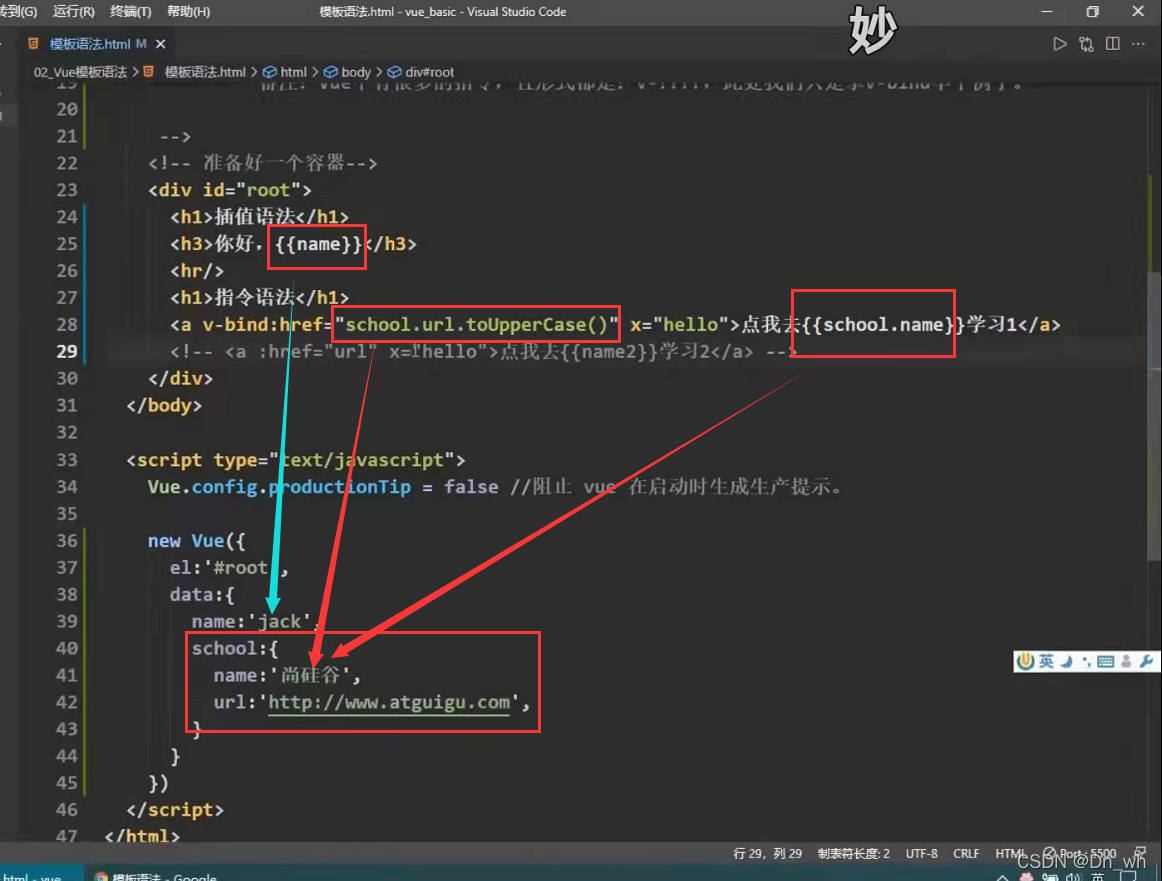This screenshot has width=1162, height=881.
Task: Click breadcrumb div#root element
Action: pyautogui.click(x=429, y=72)
